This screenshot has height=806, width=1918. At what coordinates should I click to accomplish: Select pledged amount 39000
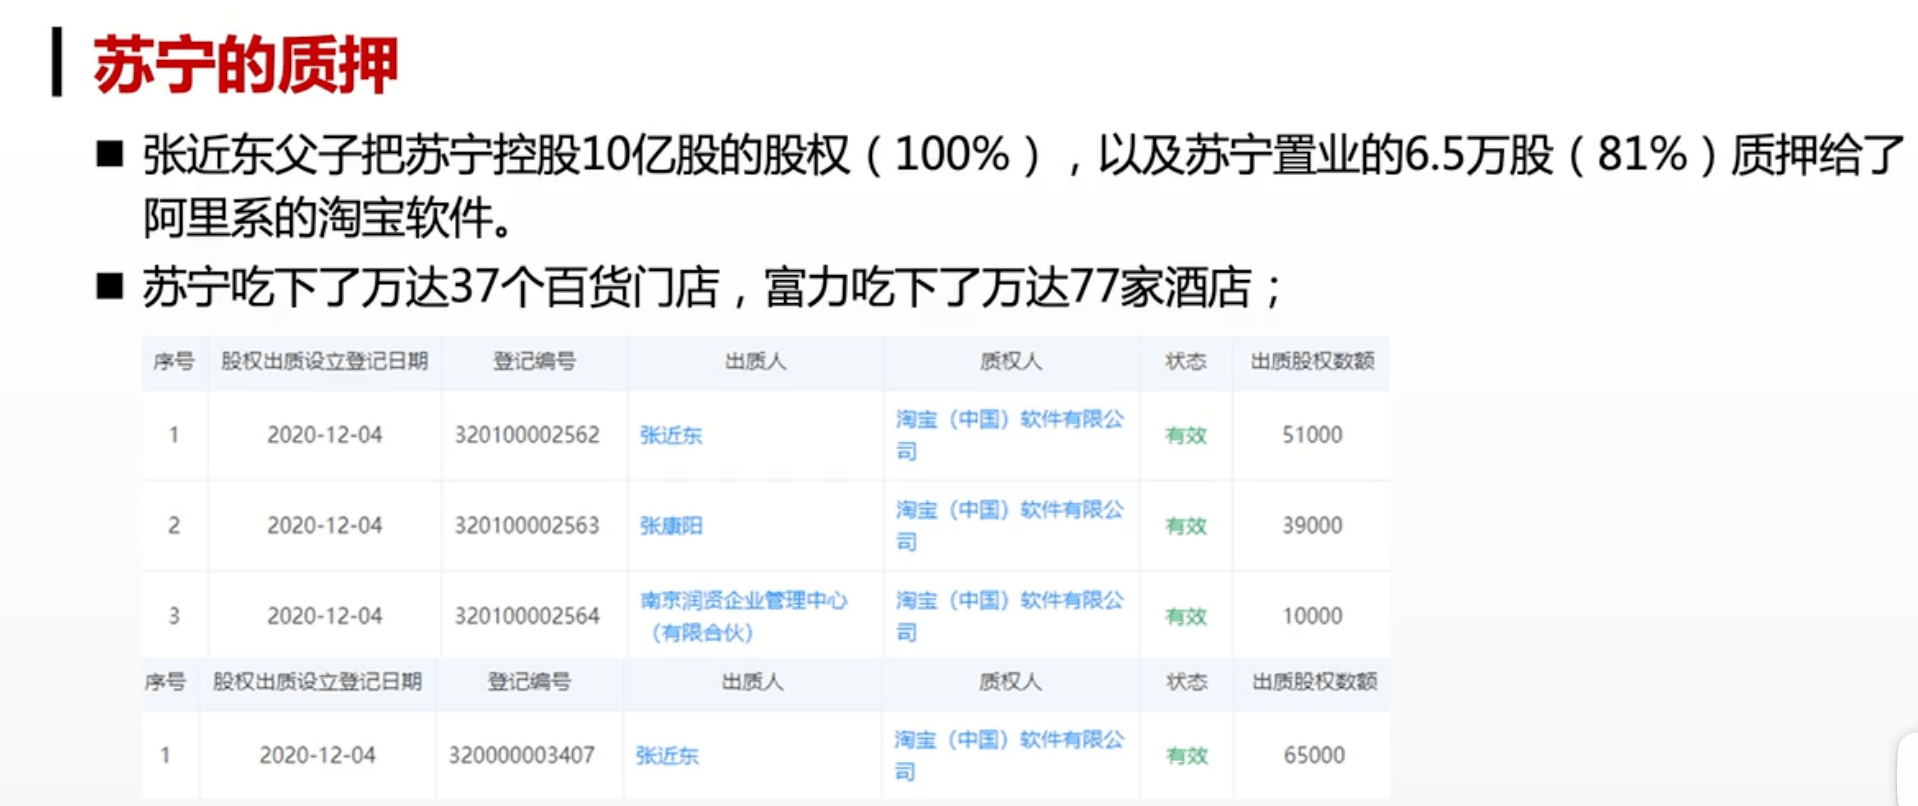(1312, 525)
